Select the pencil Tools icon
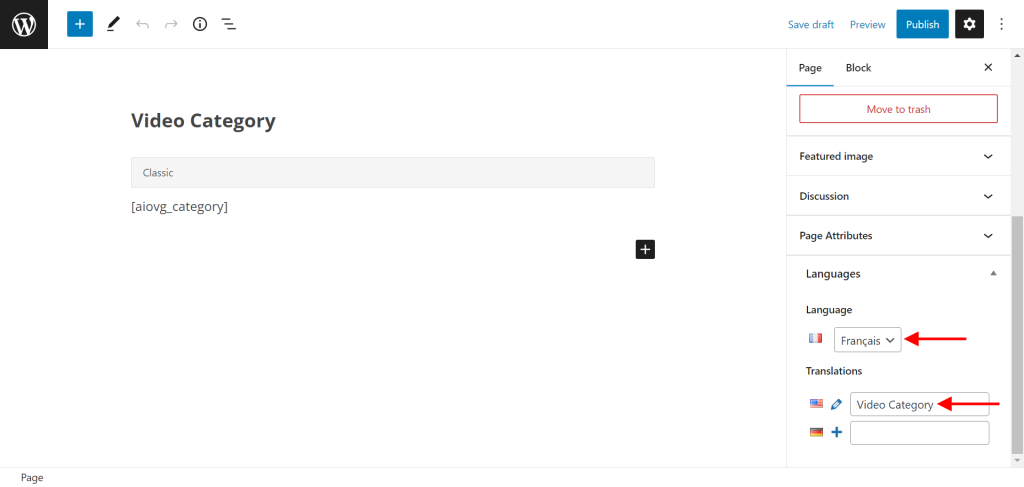Image resolution: width=1024 pixels, height=487 pixels. click(x=113, y=24)
